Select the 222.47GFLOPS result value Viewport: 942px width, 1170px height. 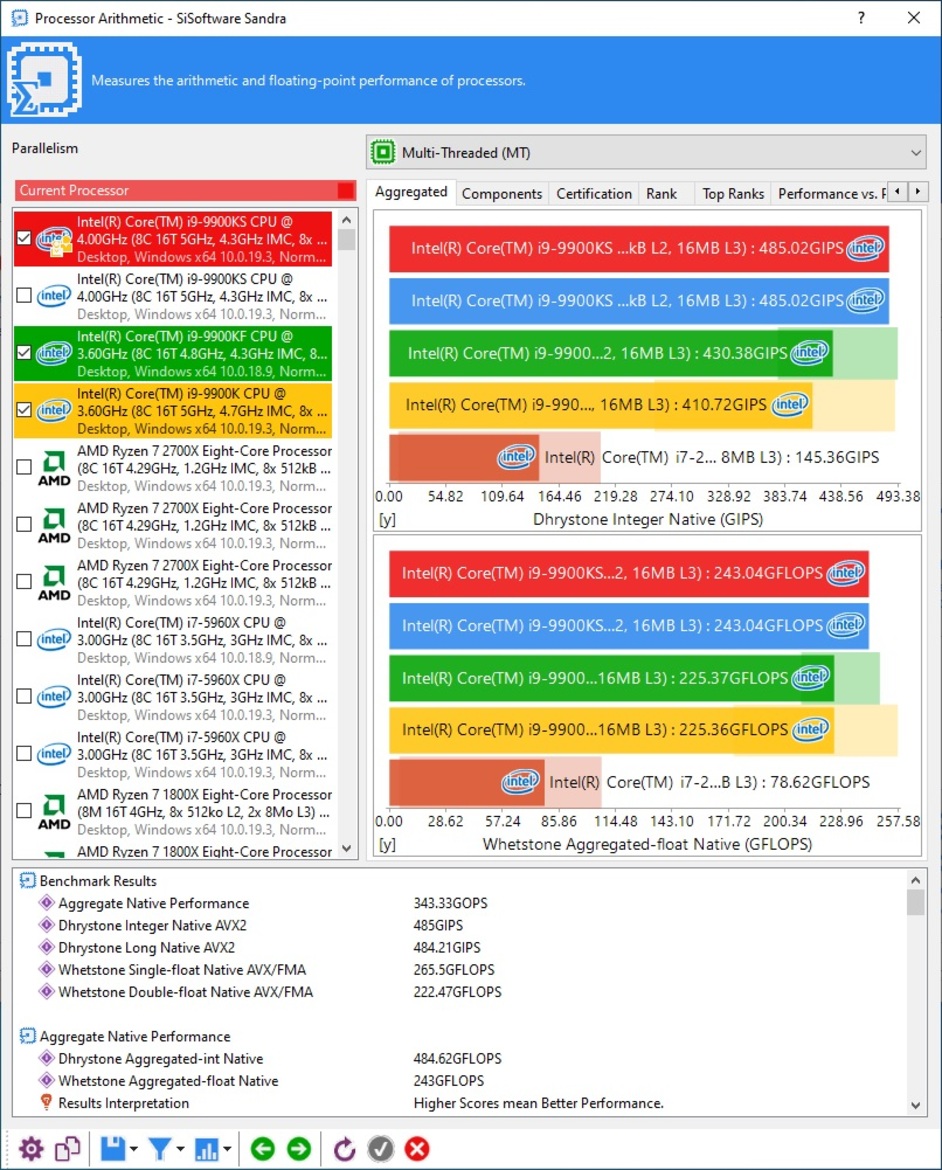click(x=458, y=992)
